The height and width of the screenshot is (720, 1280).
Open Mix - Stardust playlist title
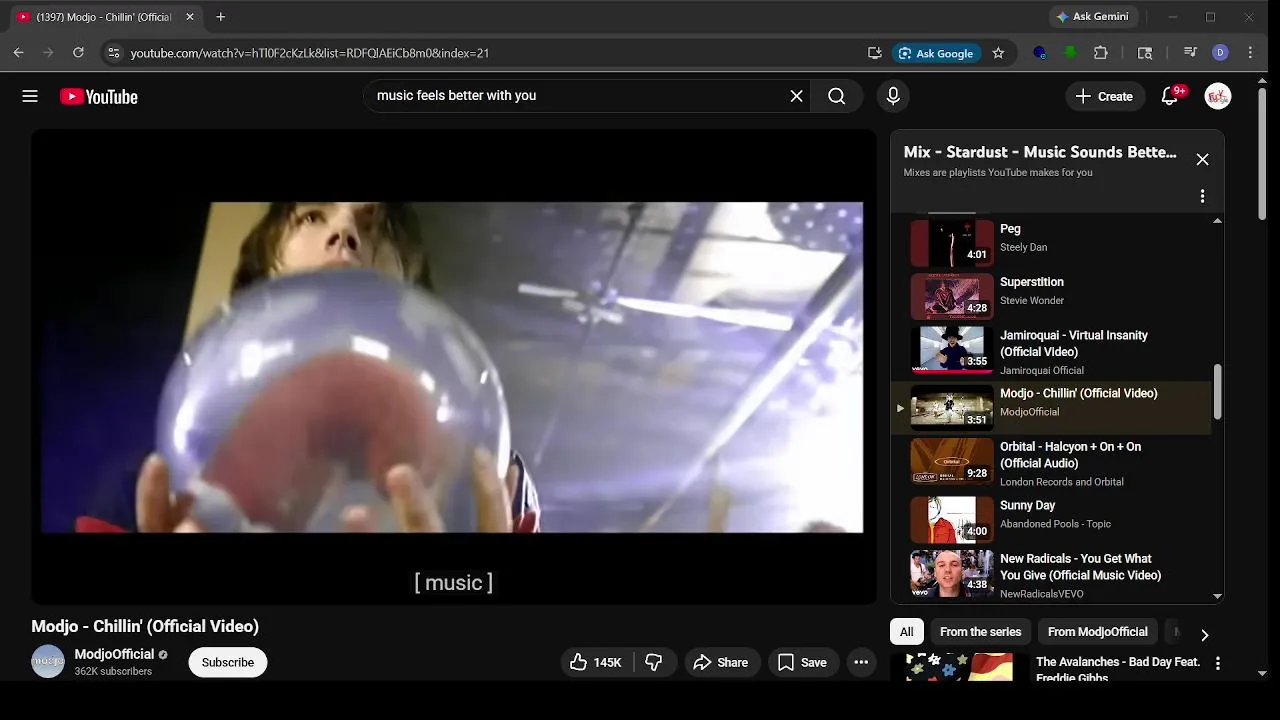(x=1040, y=152)
